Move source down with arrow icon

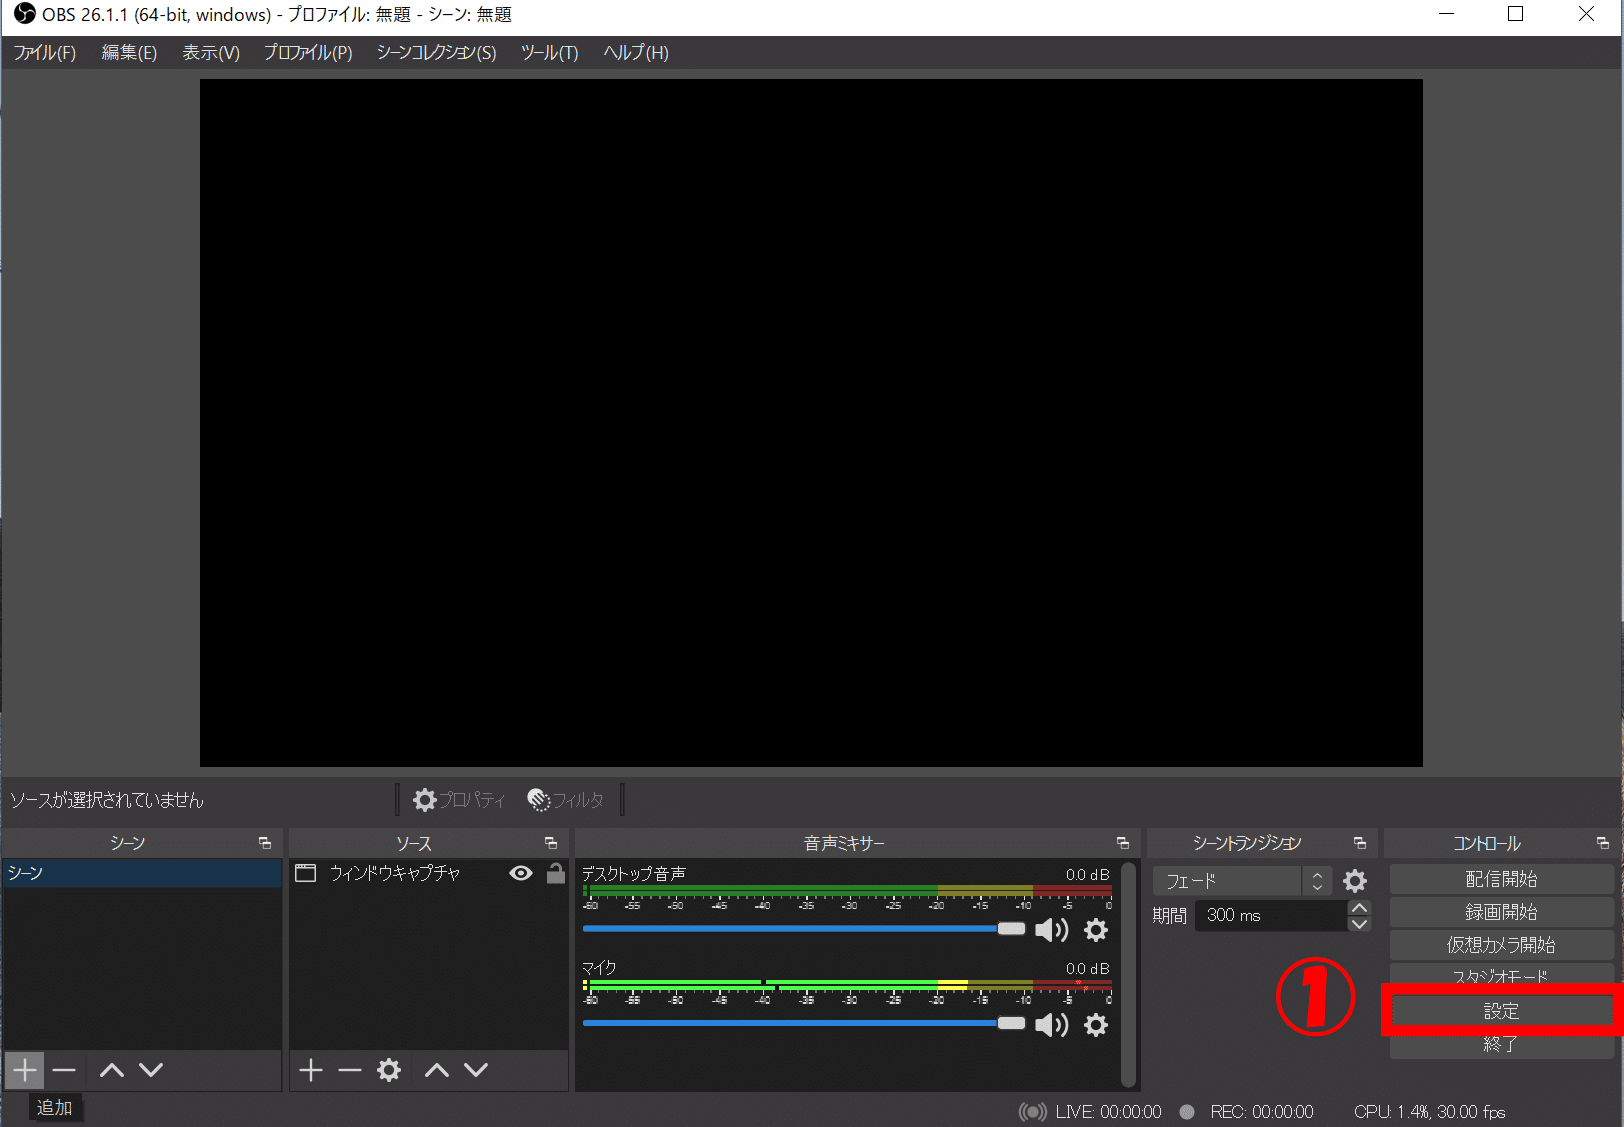tap(476, 1070)
